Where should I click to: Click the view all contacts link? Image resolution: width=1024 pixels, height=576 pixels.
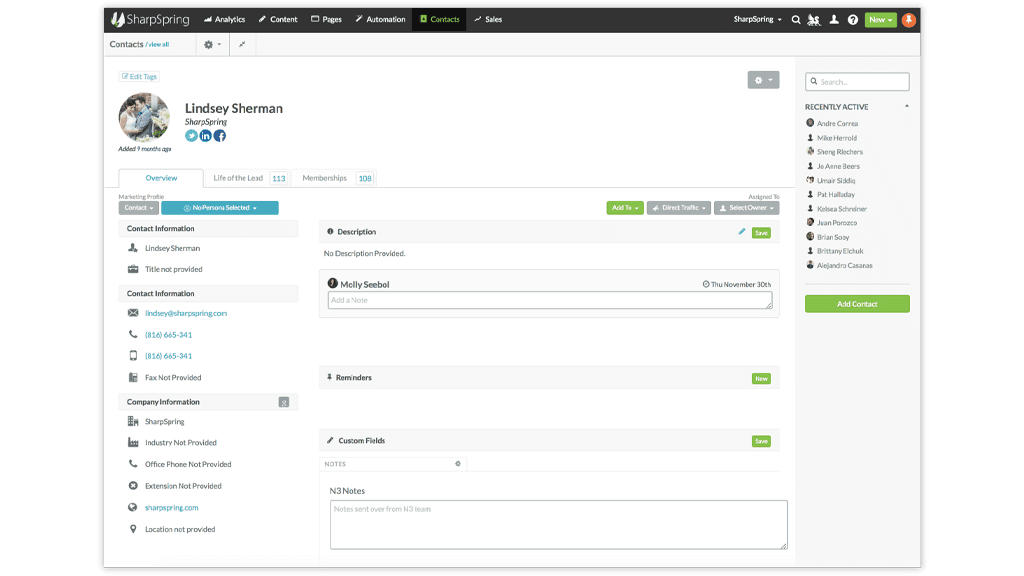[x=157, y=45]
